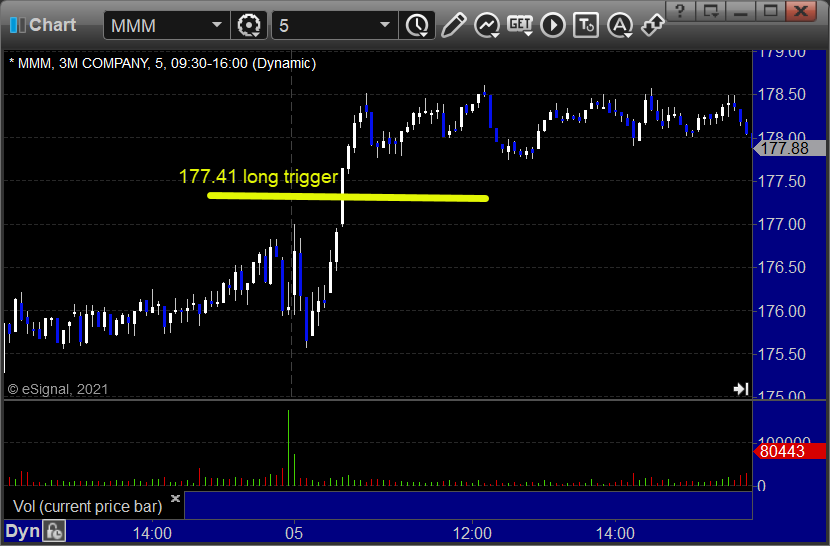Click the 177.00 price axis label
This screenshot has height=546, width=830.
tap(782, 225)
